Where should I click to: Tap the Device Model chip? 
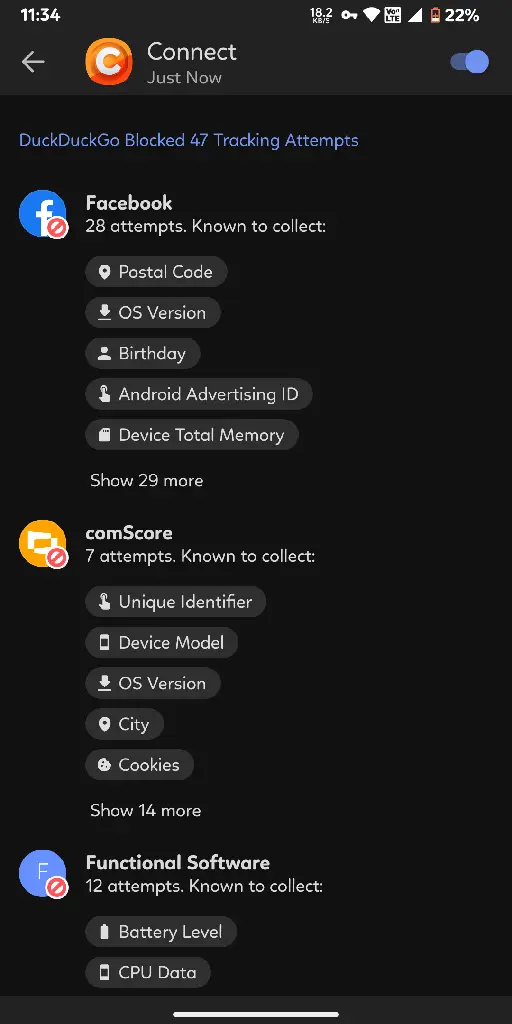tap(161, 643)
